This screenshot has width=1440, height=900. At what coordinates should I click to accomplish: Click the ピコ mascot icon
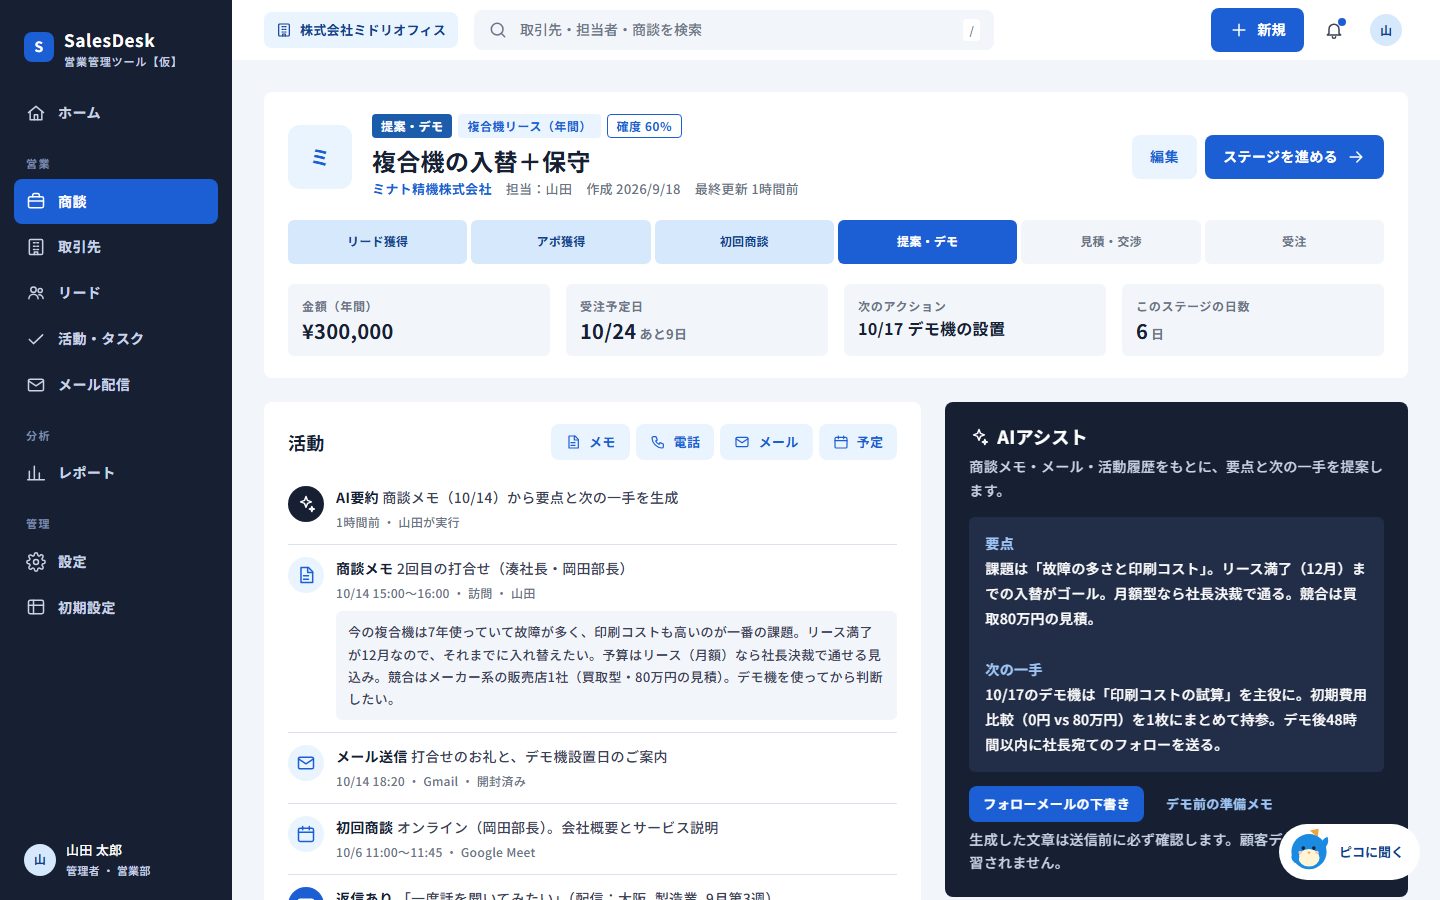[1309, 851]
